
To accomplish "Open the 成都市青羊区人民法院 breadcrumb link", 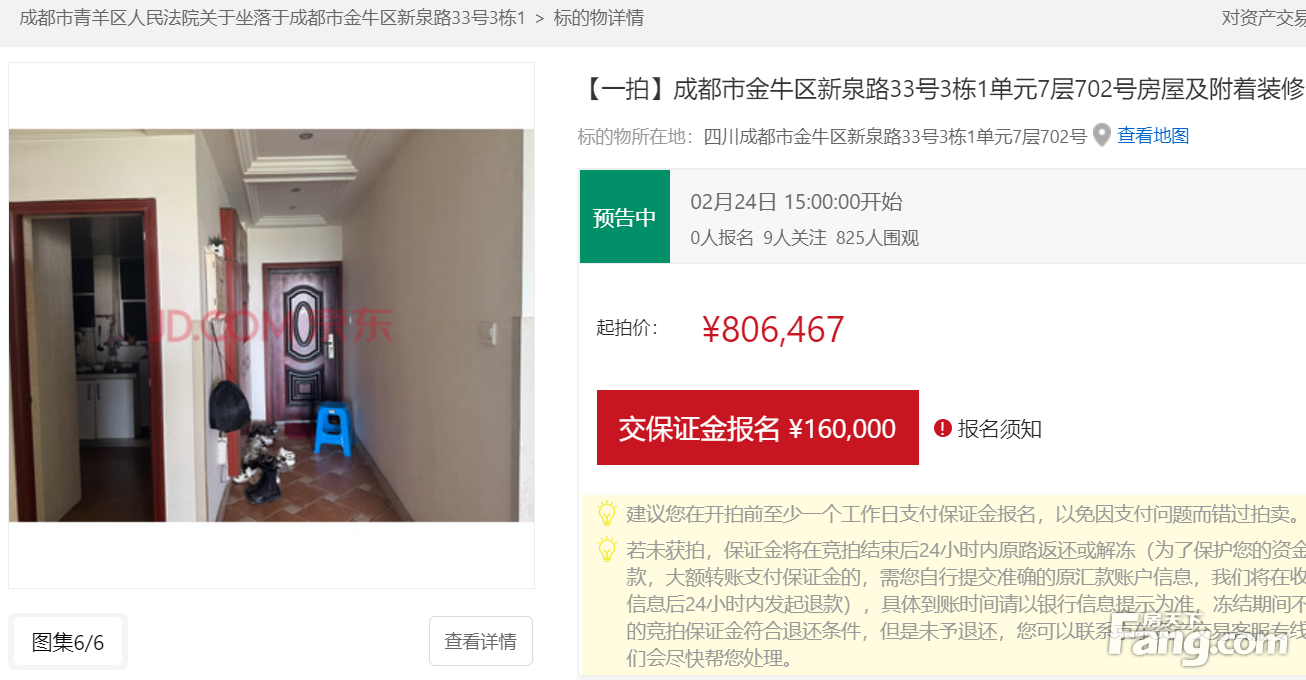I will (272, 18).
